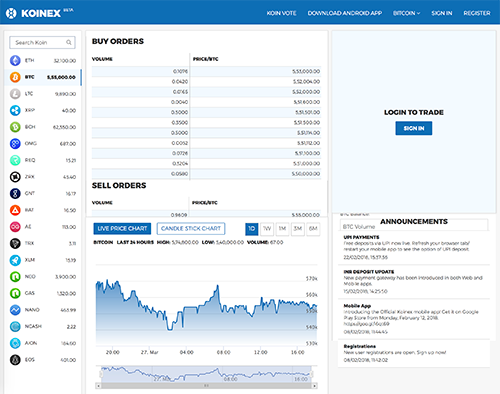Click the KOINEX brand name
This screenshot has width=500, height=394.
41,13
